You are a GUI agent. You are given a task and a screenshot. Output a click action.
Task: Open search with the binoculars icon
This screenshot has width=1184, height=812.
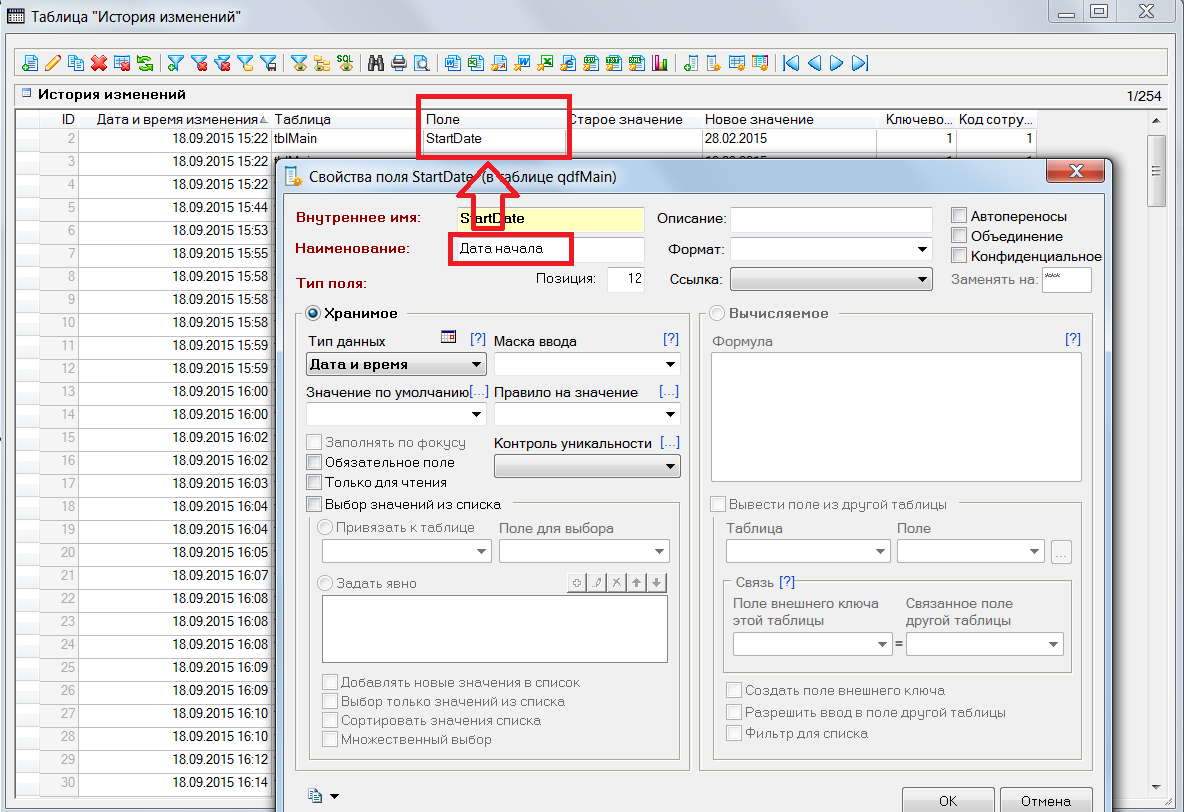pos(376,63)
